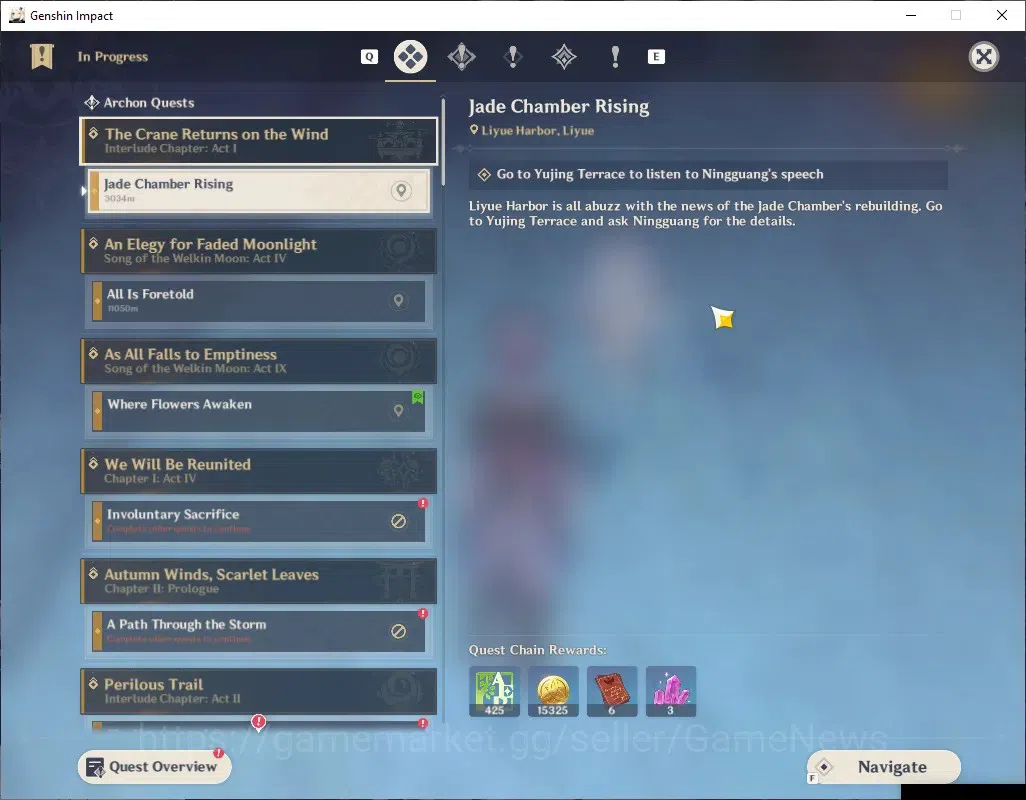Select the Archon Quests filter icon
The width and height of the screenshot is (1026, 800).
point(461,57)
